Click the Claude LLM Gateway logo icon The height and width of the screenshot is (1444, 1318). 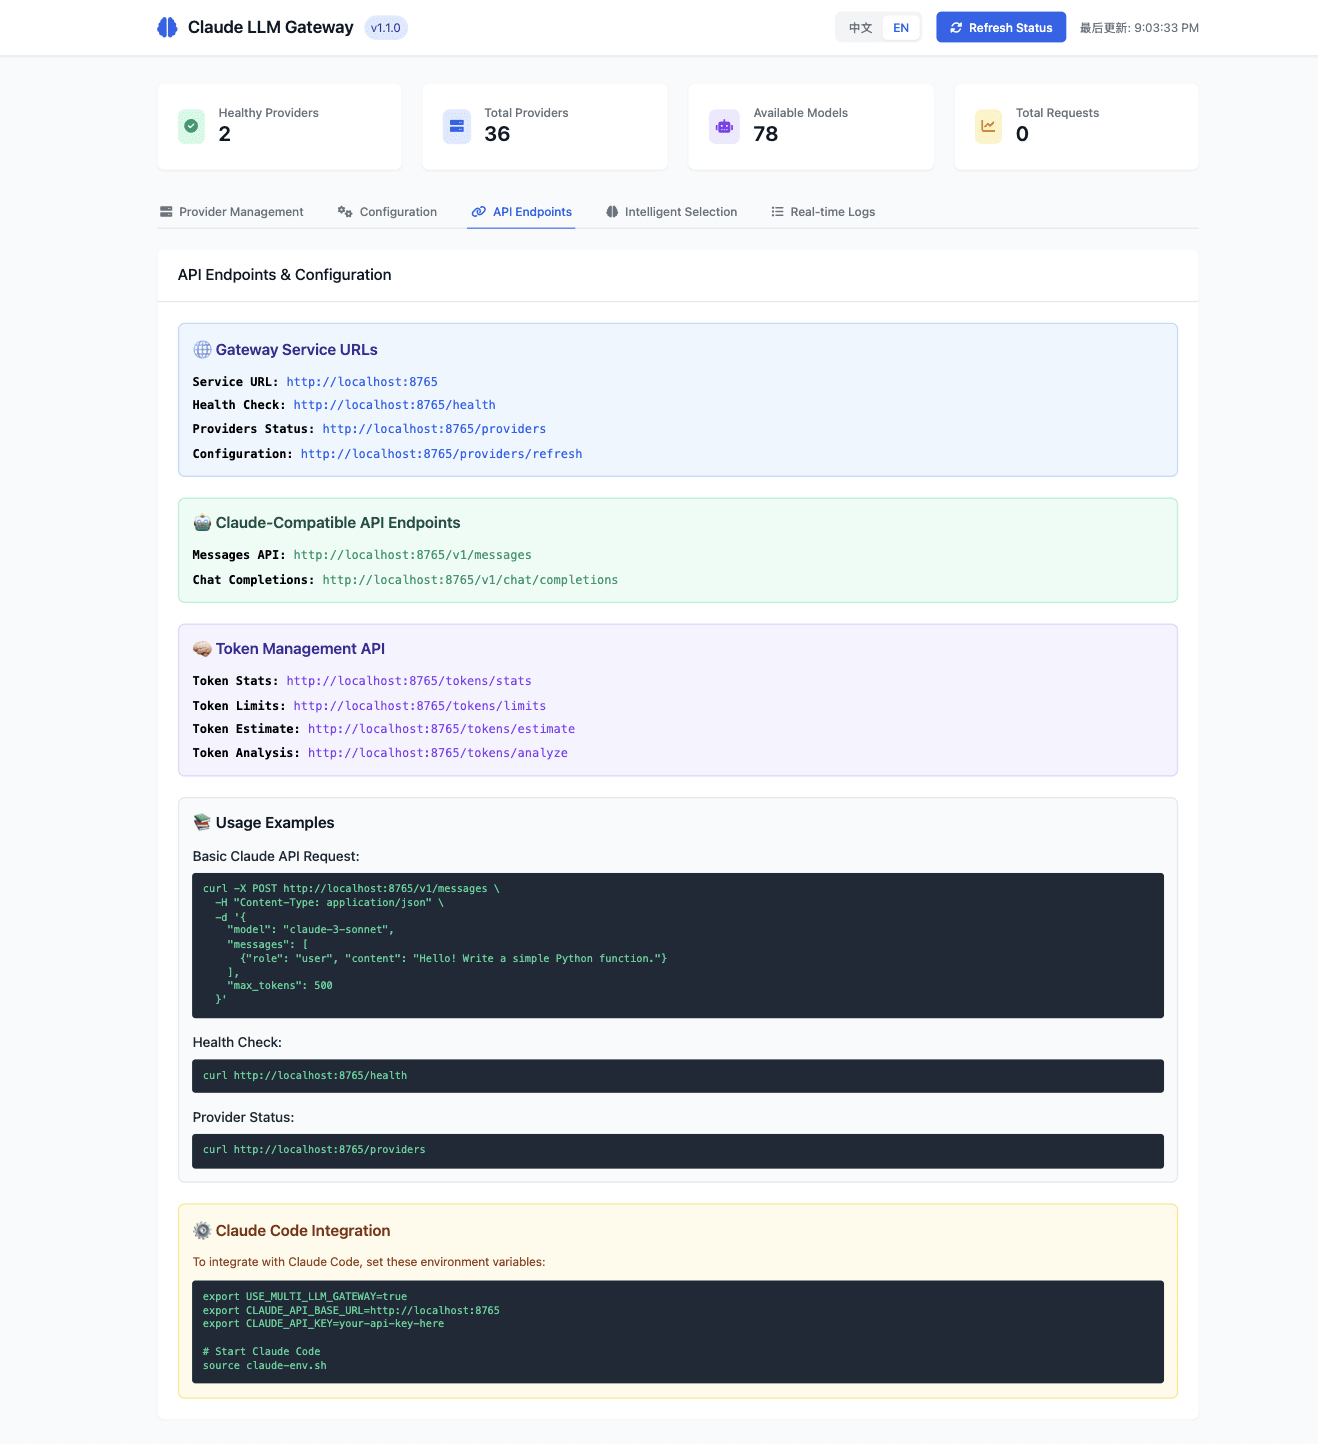[x=166, y=27]
